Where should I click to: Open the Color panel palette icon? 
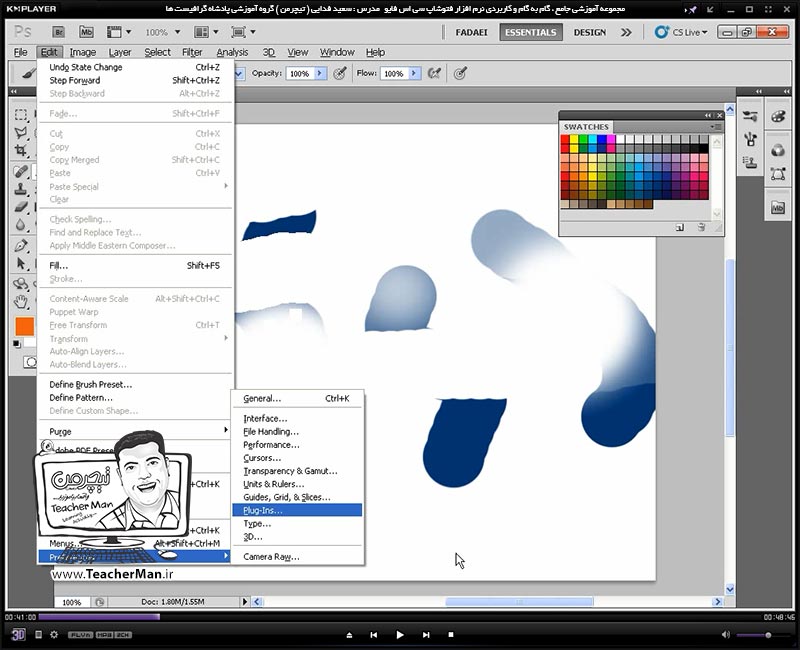(x=778, y=116)
